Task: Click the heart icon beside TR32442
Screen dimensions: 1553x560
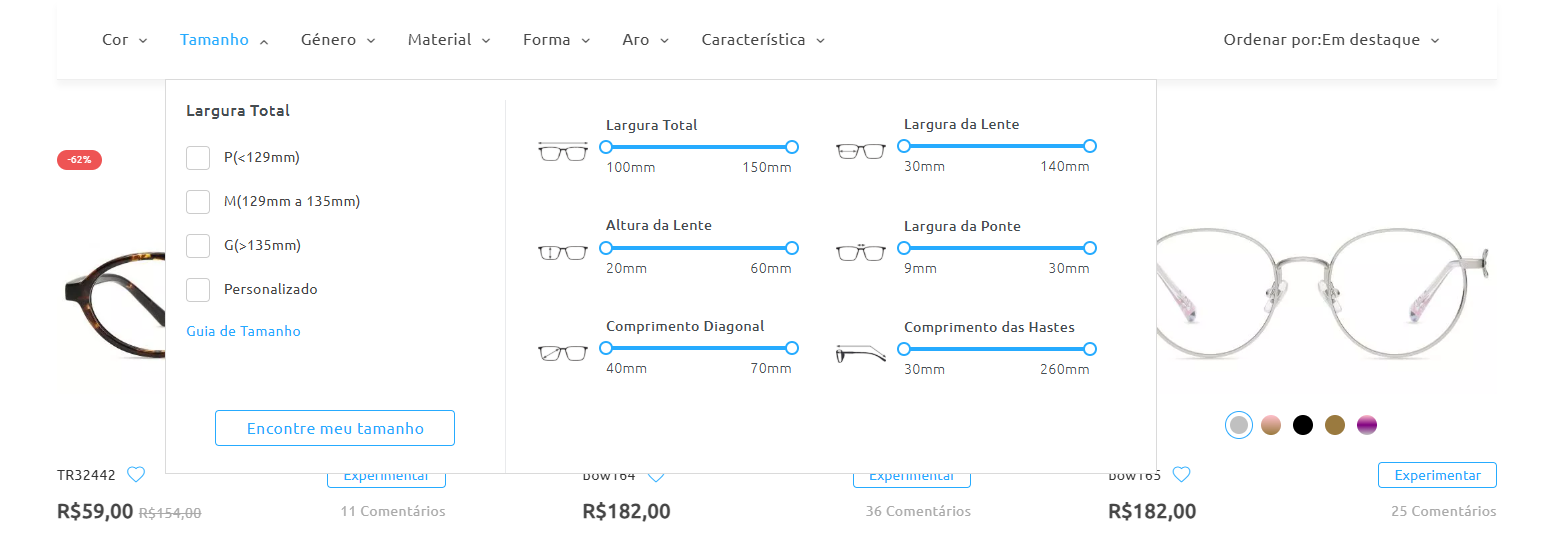Action: pyautogui.click(x=136, y=475)
